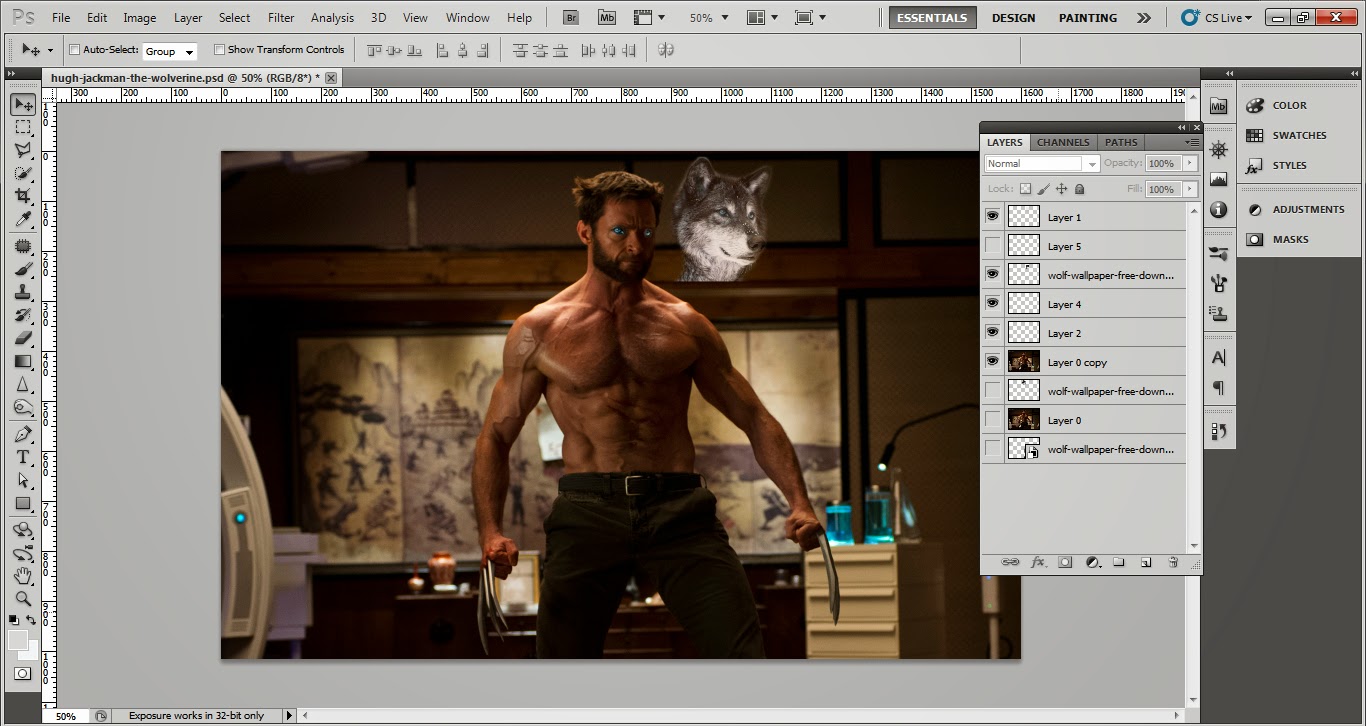
Task: Select the Eyedropper tool
Action: pos(22,219)
